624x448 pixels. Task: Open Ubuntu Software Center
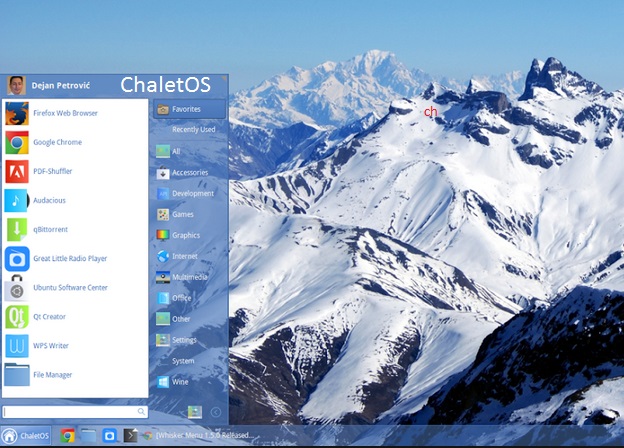pyautogui.click(x=75, y=288)
